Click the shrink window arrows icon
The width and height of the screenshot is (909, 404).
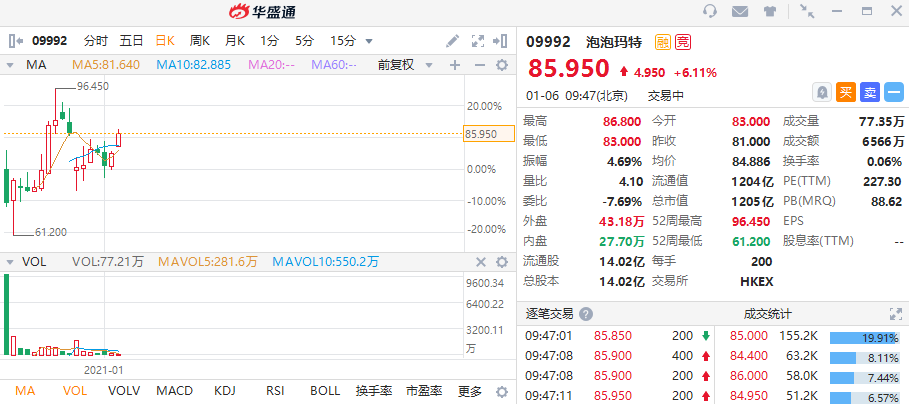(806, 11)
